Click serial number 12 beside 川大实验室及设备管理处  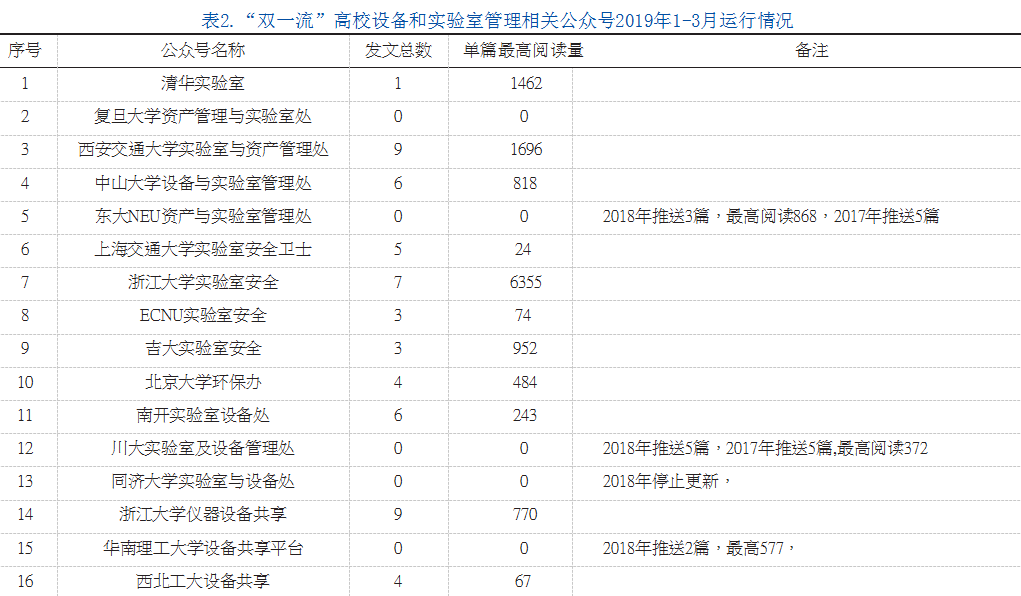click(x=25, y=448)
